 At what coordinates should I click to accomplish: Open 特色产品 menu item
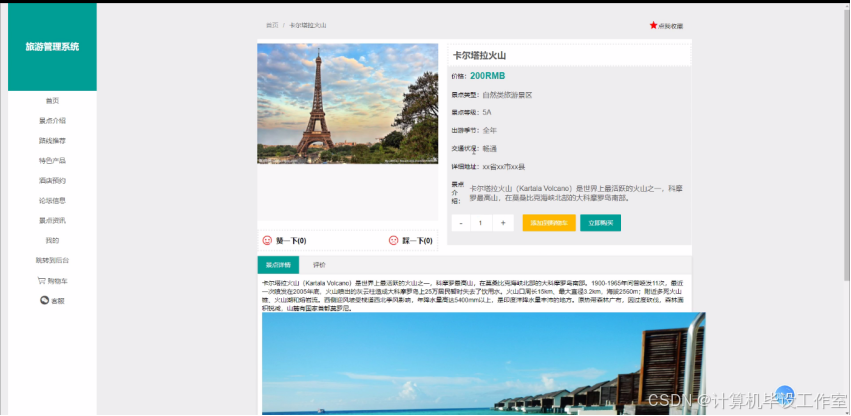(x=52, y=161)
